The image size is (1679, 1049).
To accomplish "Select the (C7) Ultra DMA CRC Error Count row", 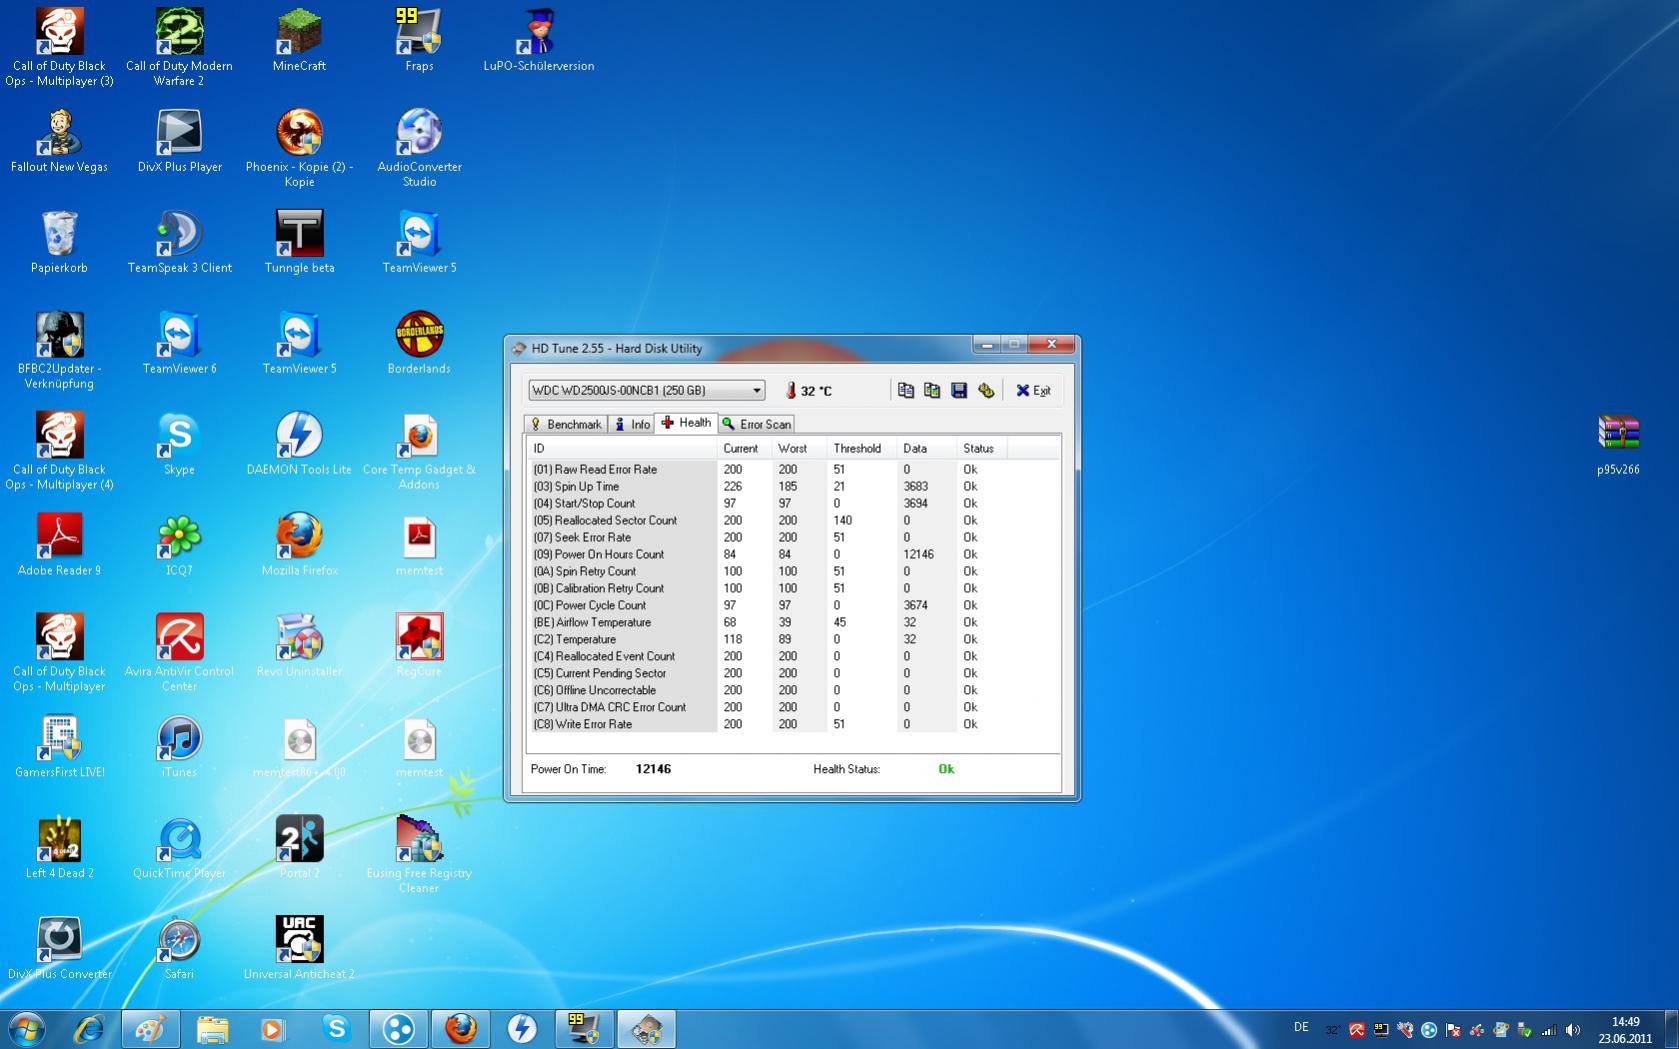I will (x=792, y=707).
